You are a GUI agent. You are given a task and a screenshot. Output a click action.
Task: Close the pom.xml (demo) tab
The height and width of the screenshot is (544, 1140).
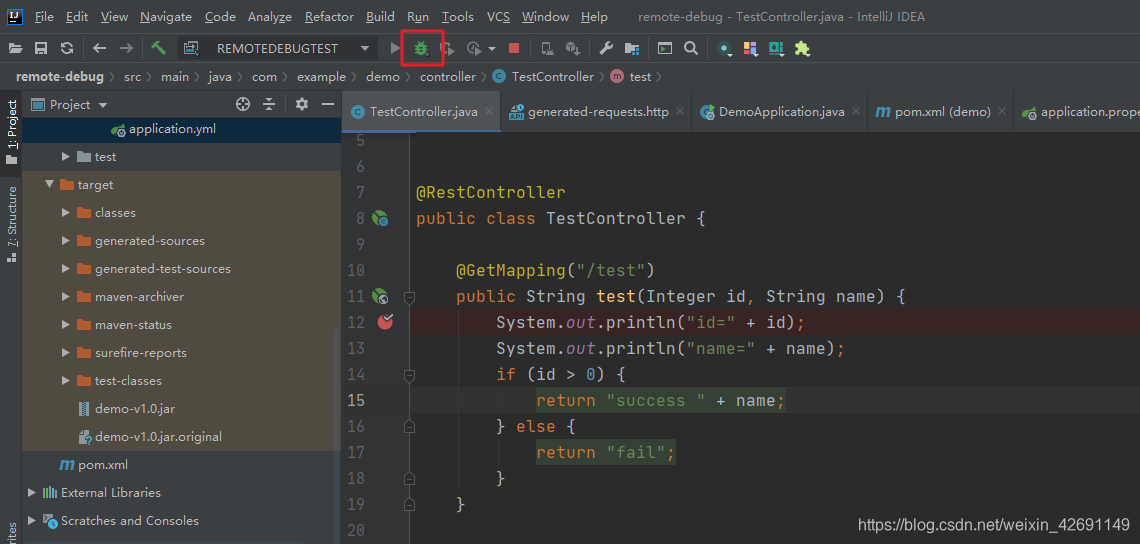(x=1002, y=112)
